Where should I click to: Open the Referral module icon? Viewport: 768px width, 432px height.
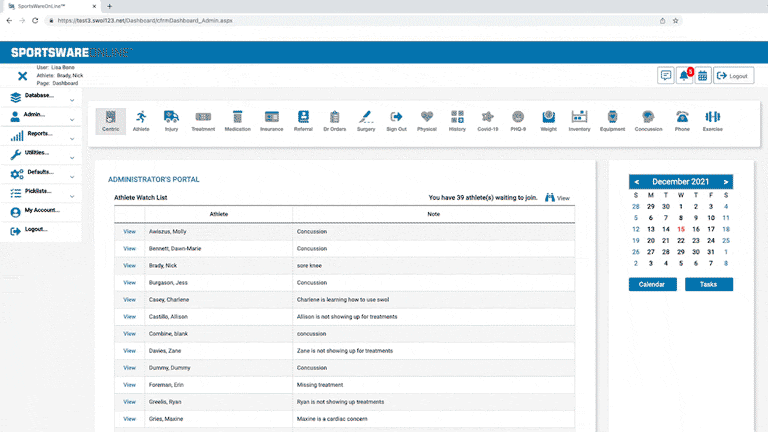pyautogui.click(x=303, y=121)
